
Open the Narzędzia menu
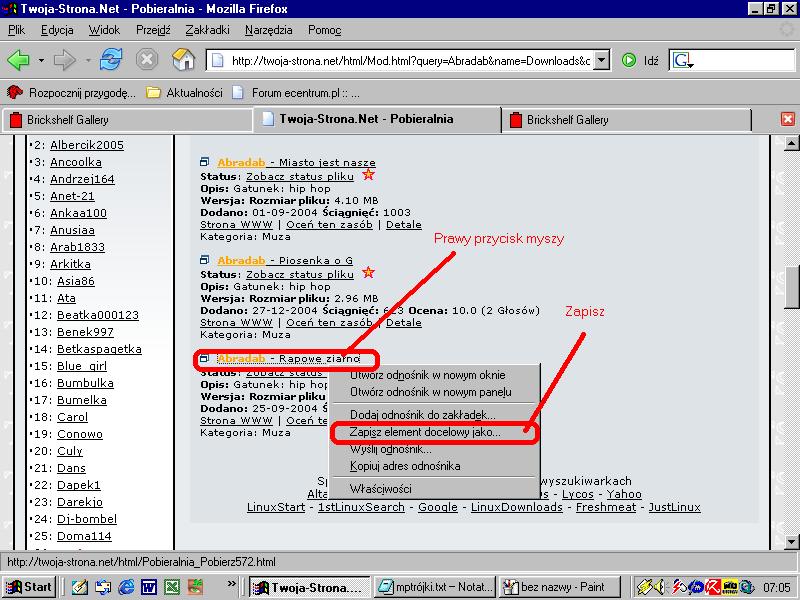click(269, 30)
